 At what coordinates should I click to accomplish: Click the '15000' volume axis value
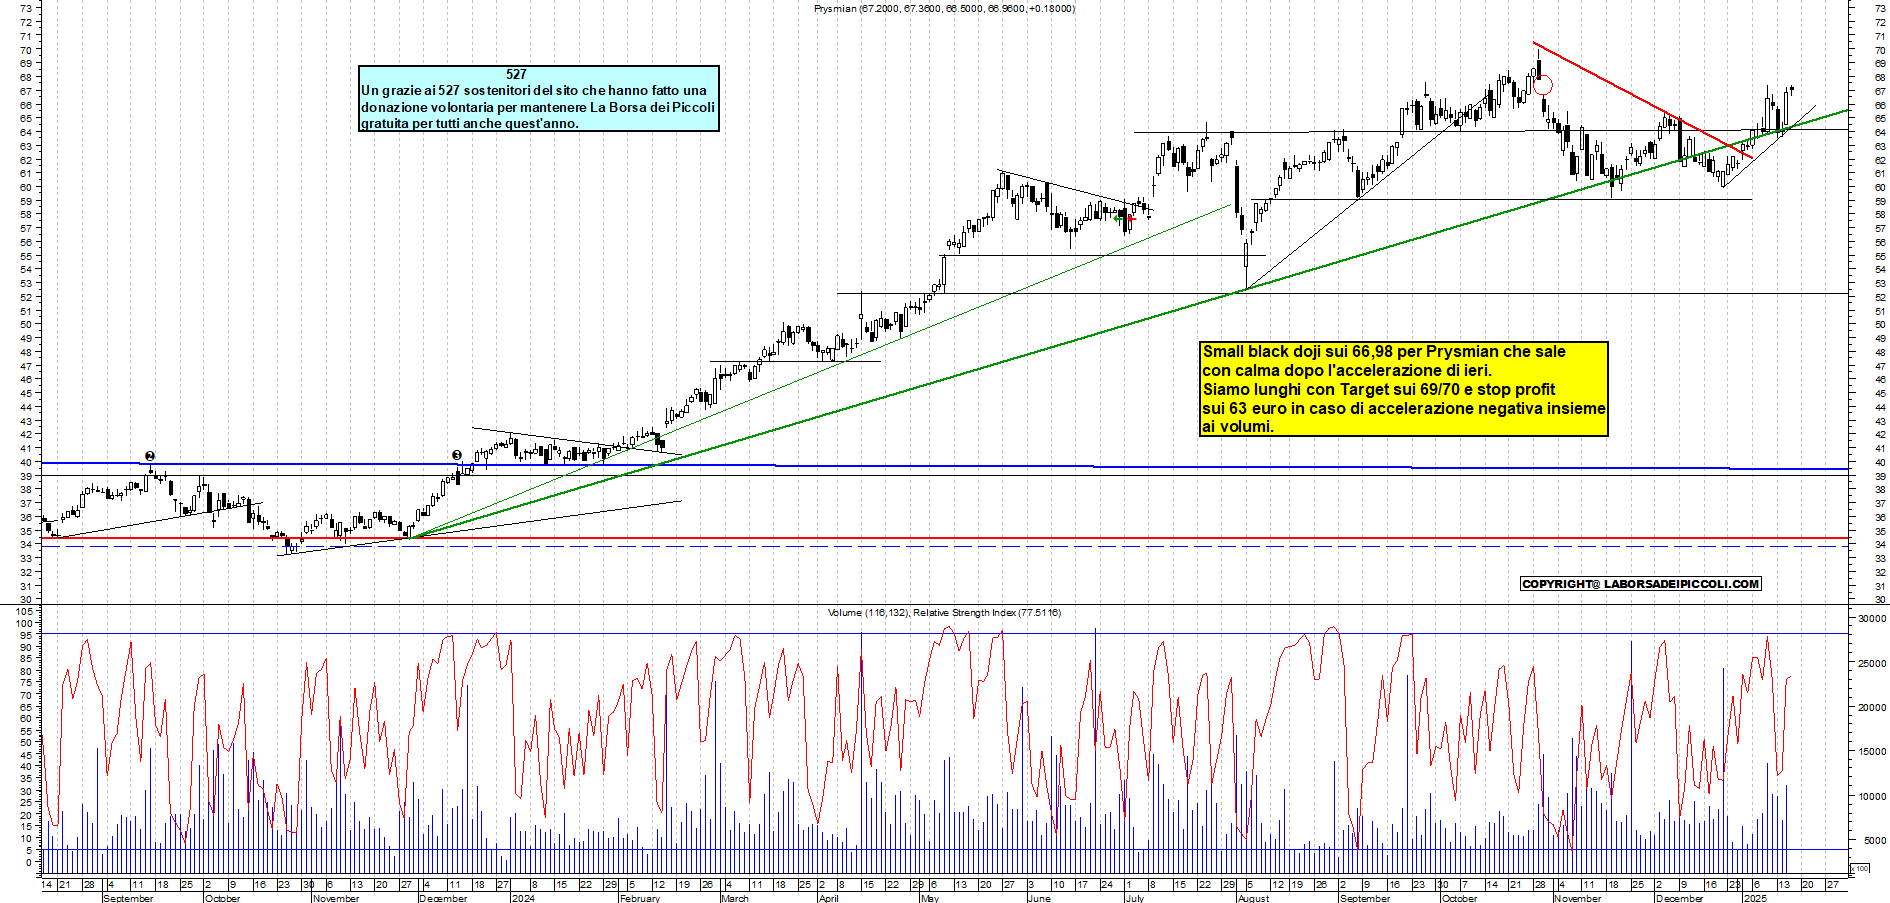[1871, 752]
